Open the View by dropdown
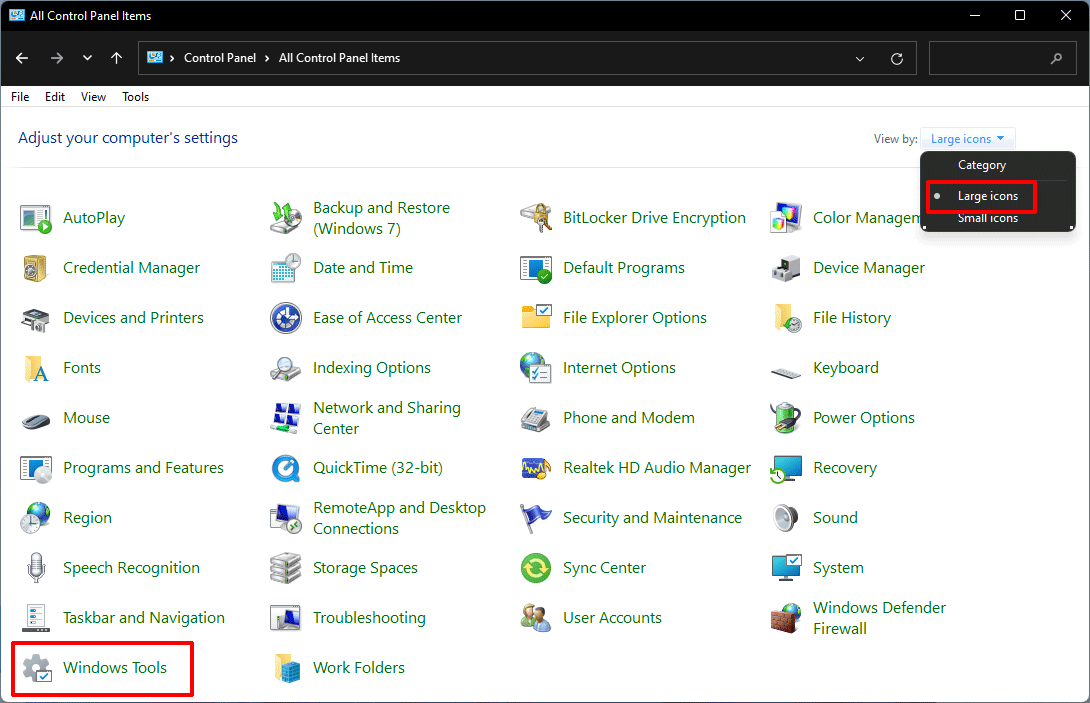The height and width of the screenshot is (703, 1090). coord(967,138)
